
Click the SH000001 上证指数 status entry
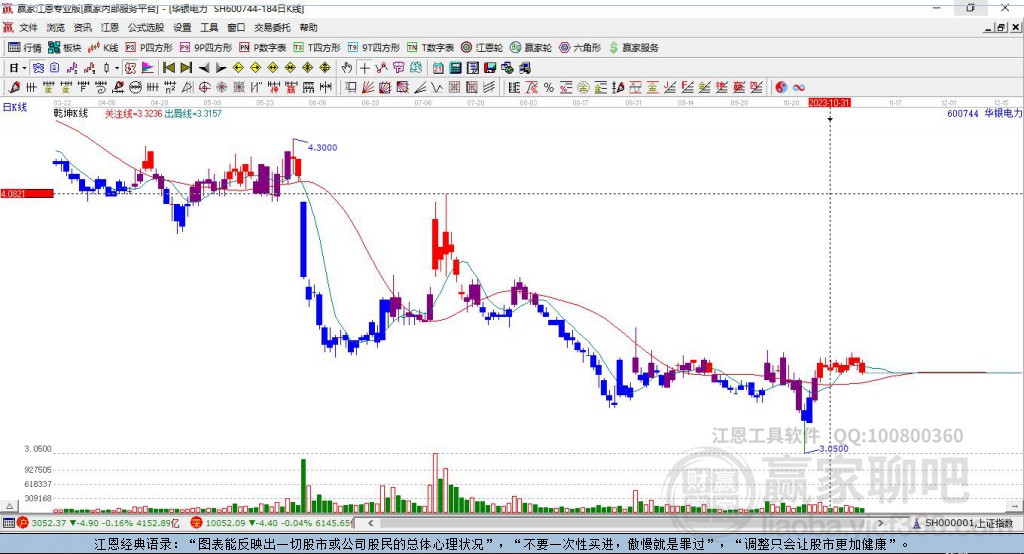pos(963,523)
